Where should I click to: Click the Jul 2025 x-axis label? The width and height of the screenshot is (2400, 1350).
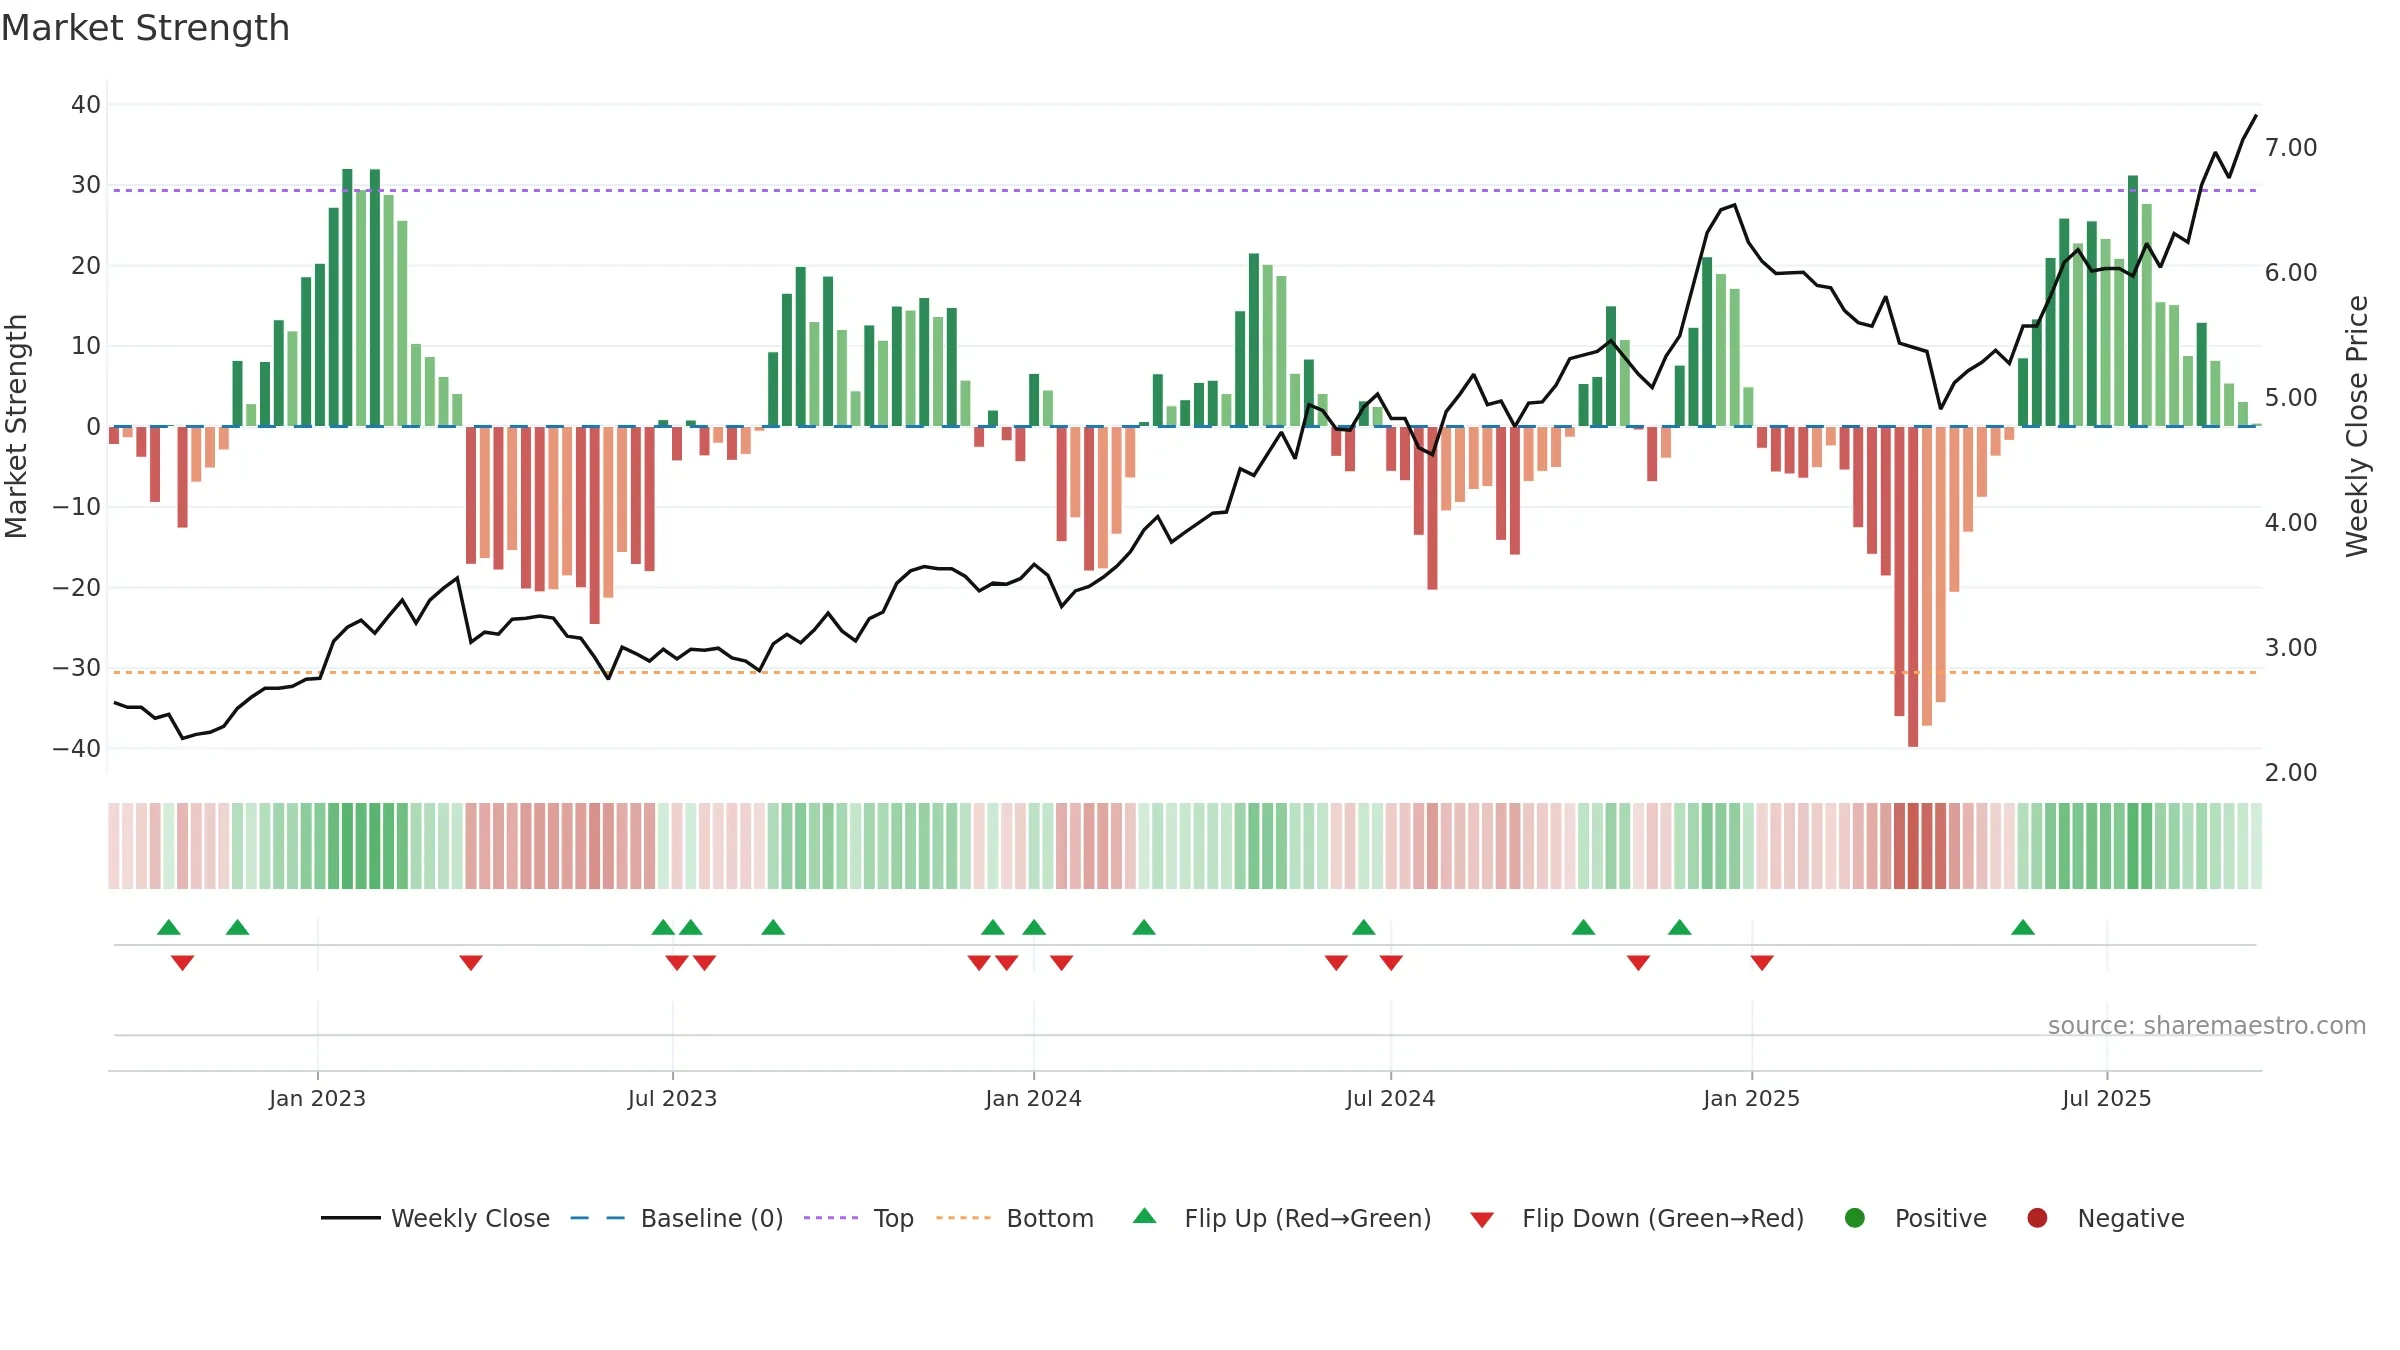(2106, 1098)
